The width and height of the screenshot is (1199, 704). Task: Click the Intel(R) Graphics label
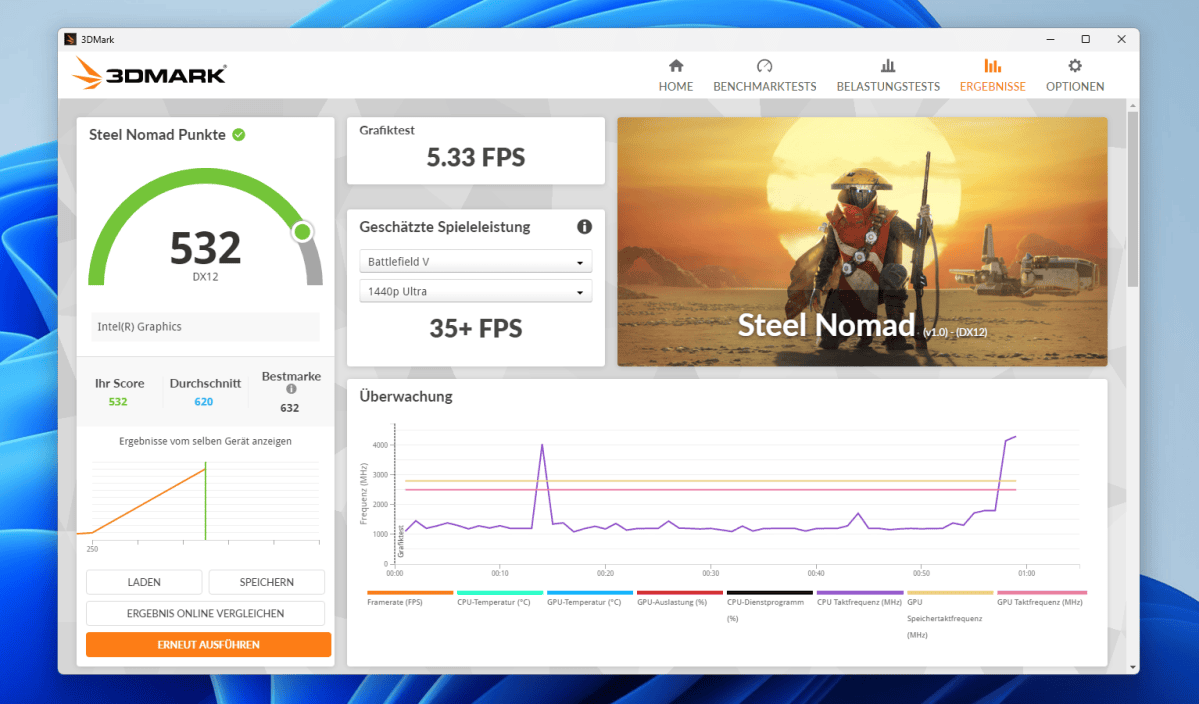pyautogui.click(x=139, y=326)
